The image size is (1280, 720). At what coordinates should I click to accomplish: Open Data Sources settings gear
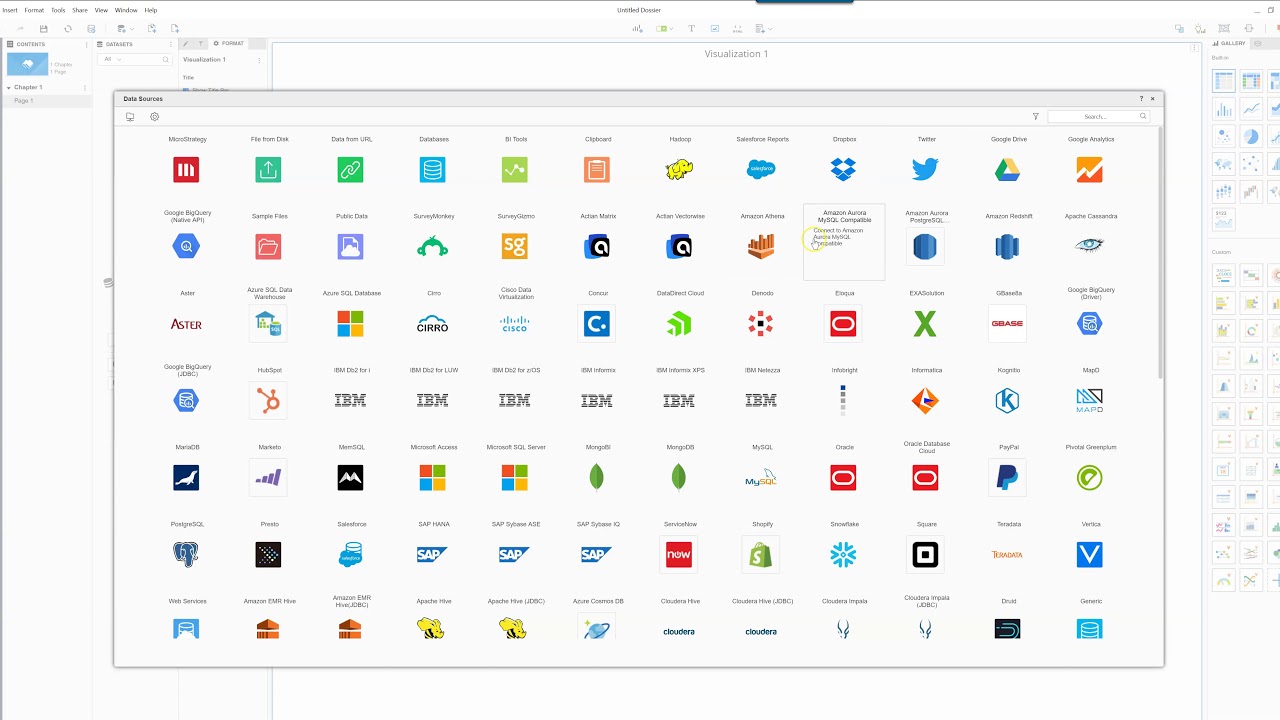point(154,117)
